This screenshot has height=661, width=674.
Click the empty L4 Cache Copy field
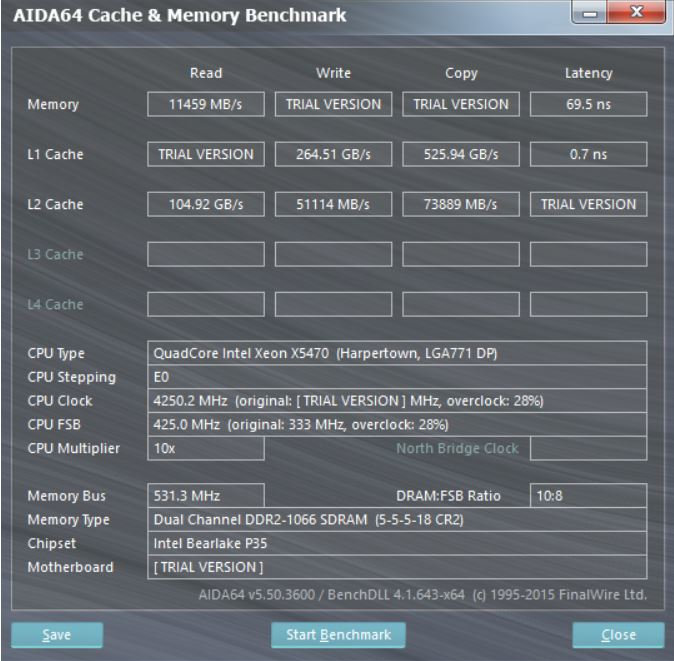[461, 304]
